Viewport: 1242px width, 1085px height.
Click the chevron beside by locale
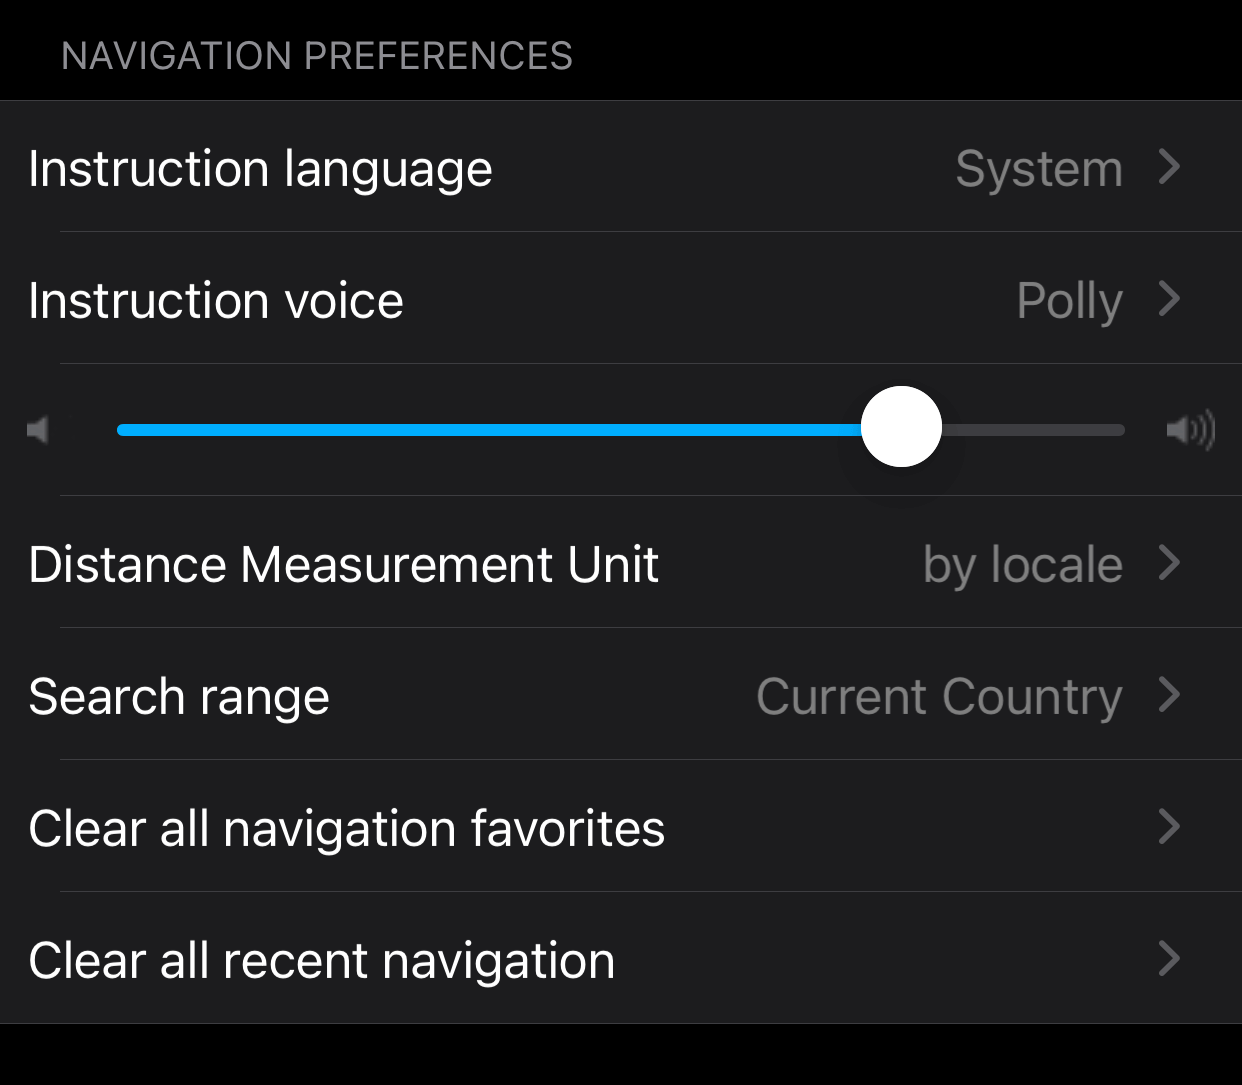pyautogui.click(x=1170, y=562)
